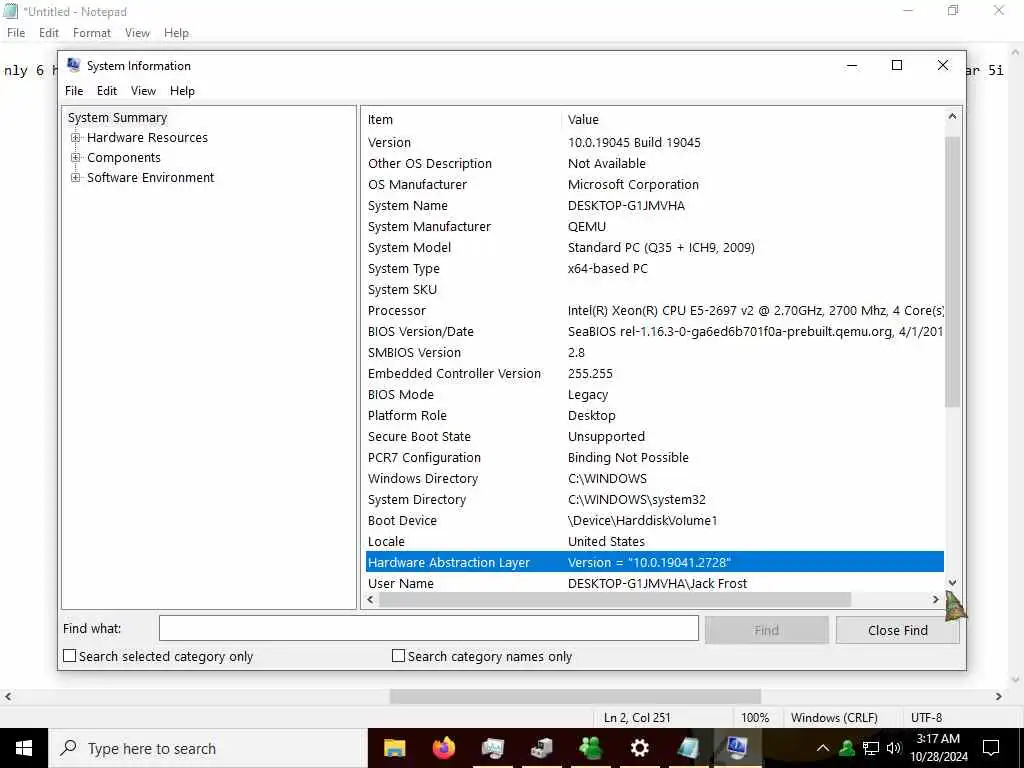
Task: Click the details list scroll-down arrow
Action: pos(952,583)
